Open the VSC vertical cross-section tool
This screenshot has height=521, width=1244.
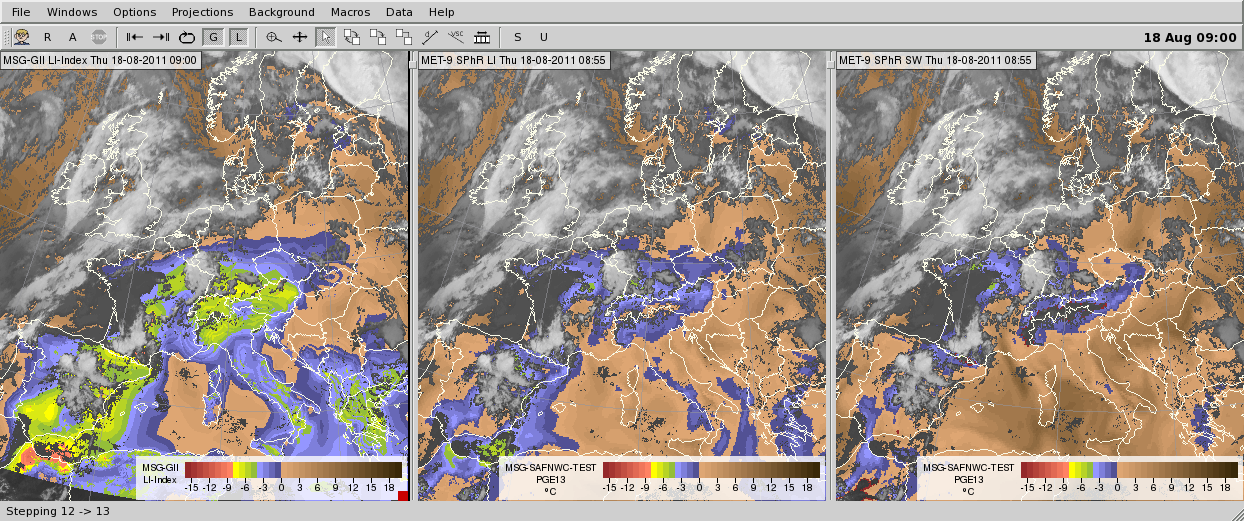(x=456, y=37)
